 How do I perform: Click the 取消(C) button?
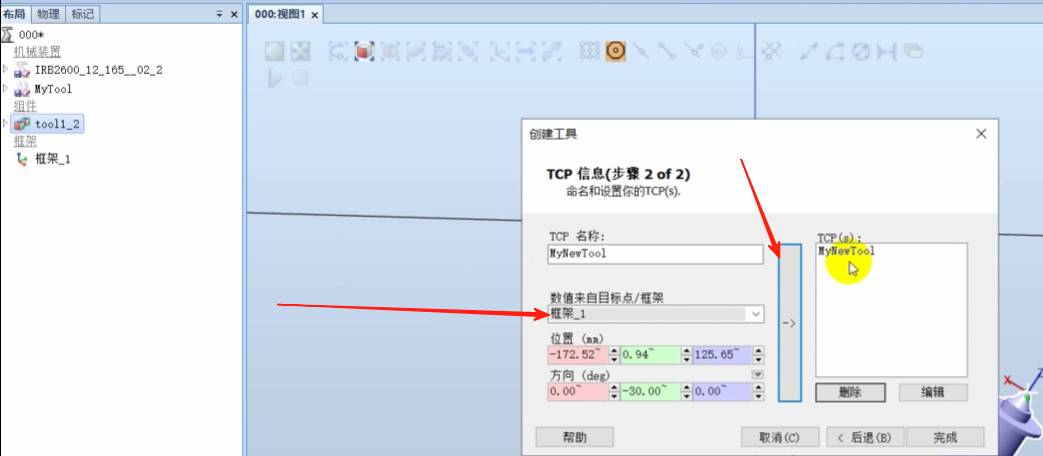pyautogui.click(x=780, y=437)
